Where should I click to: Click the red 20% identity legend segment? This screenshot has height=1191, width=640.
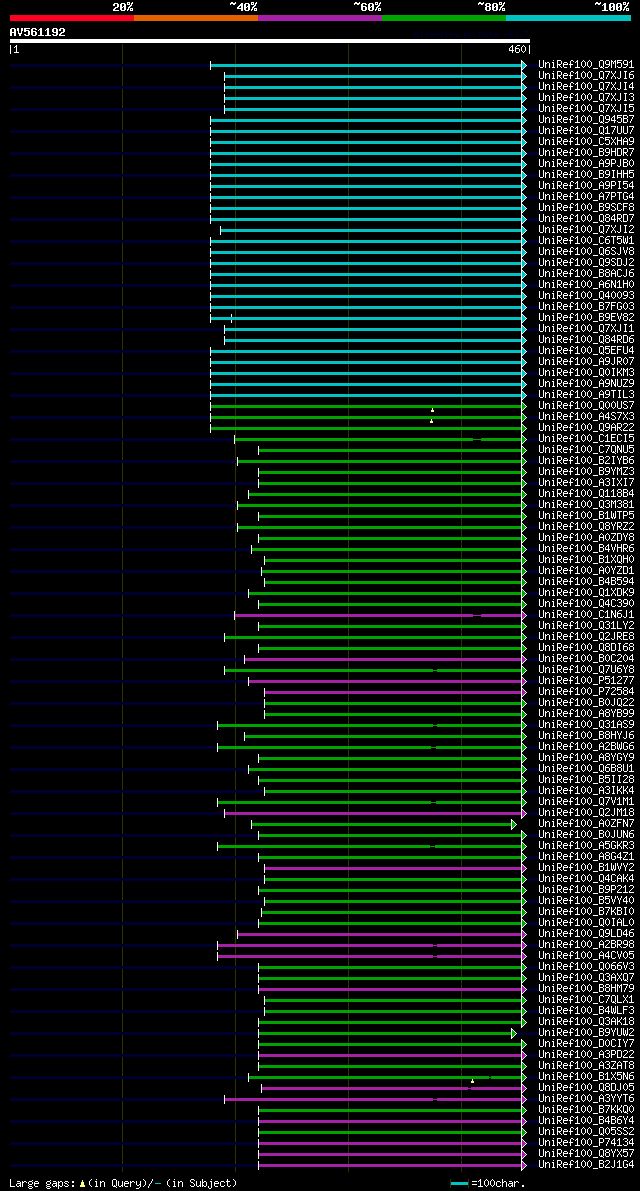72,17
